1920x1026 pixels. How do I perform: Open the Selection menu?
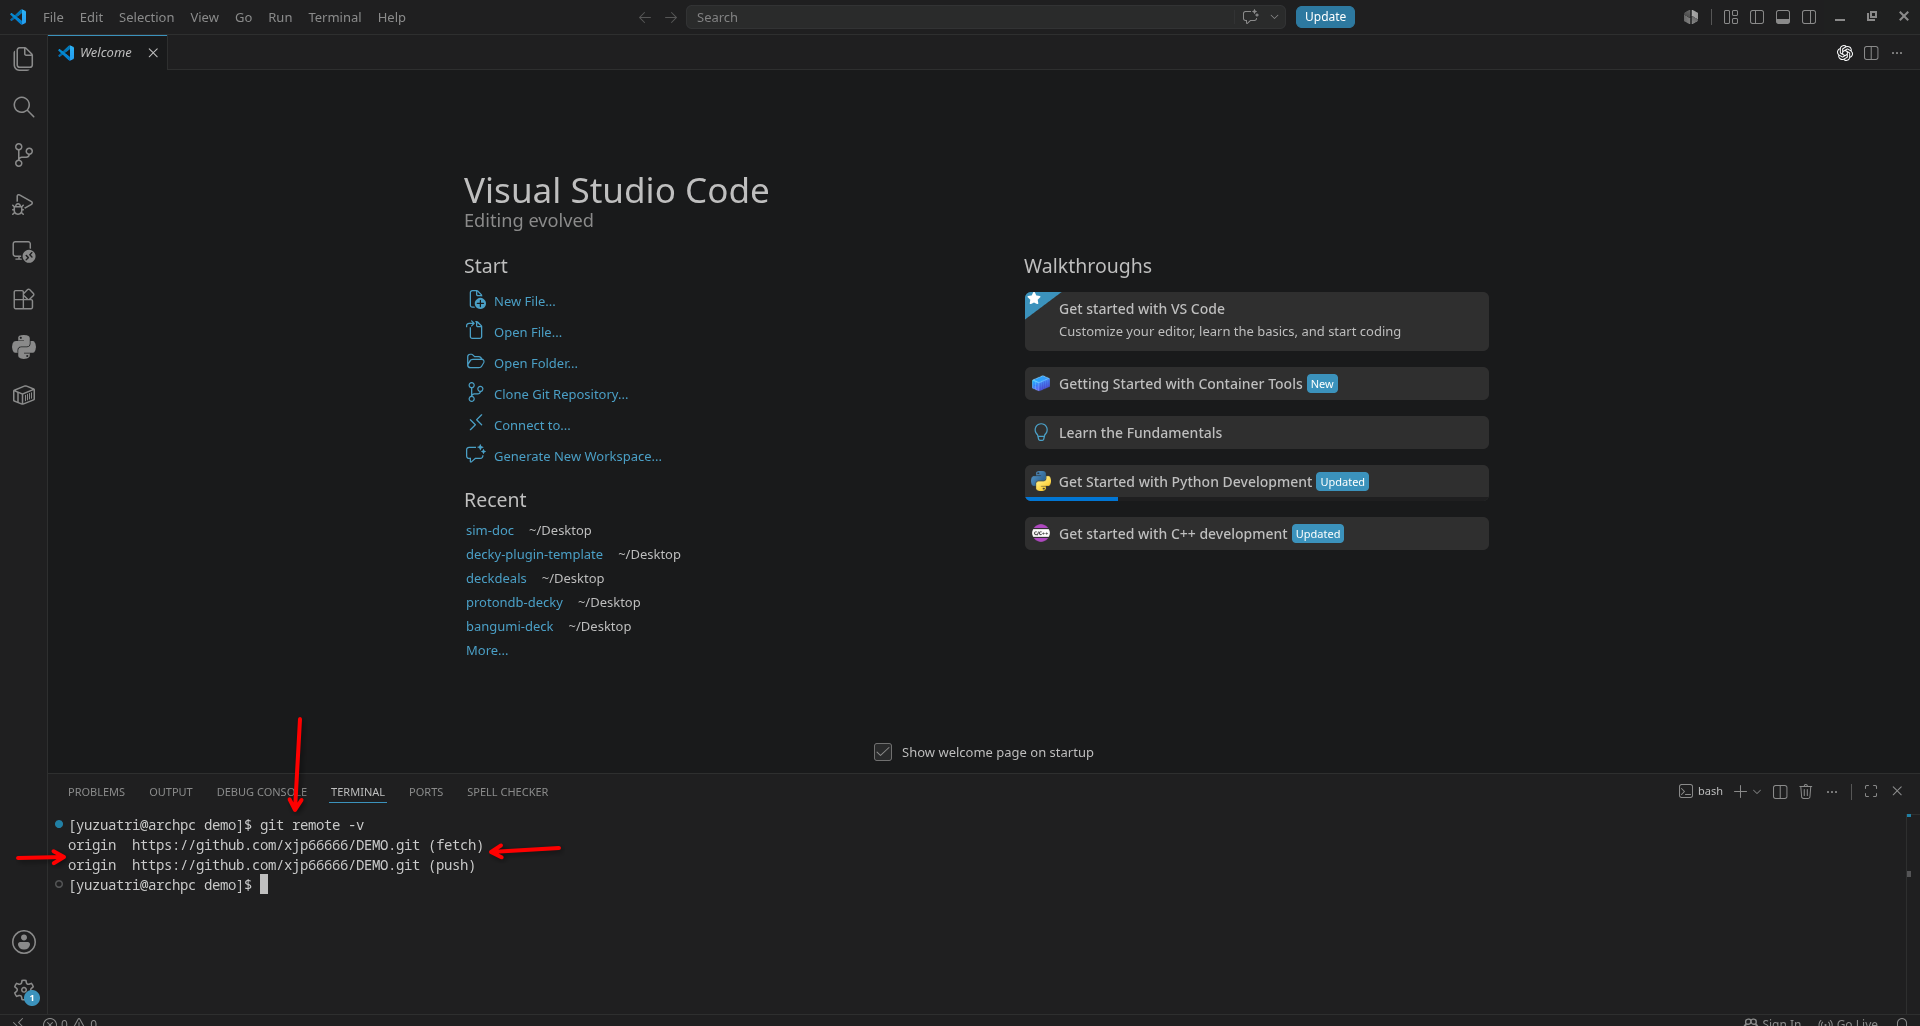point(146,17)
